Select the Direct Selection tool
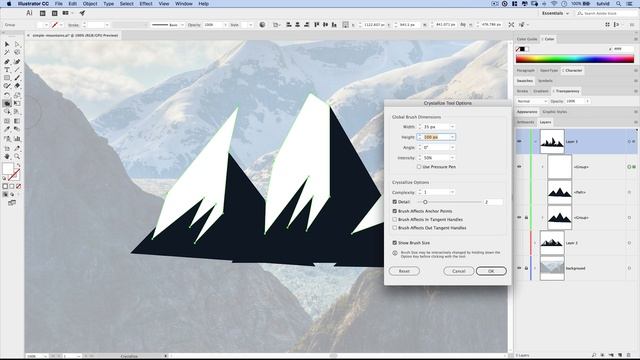Viewport: 640px width, 360px height. tap(17, 44)
